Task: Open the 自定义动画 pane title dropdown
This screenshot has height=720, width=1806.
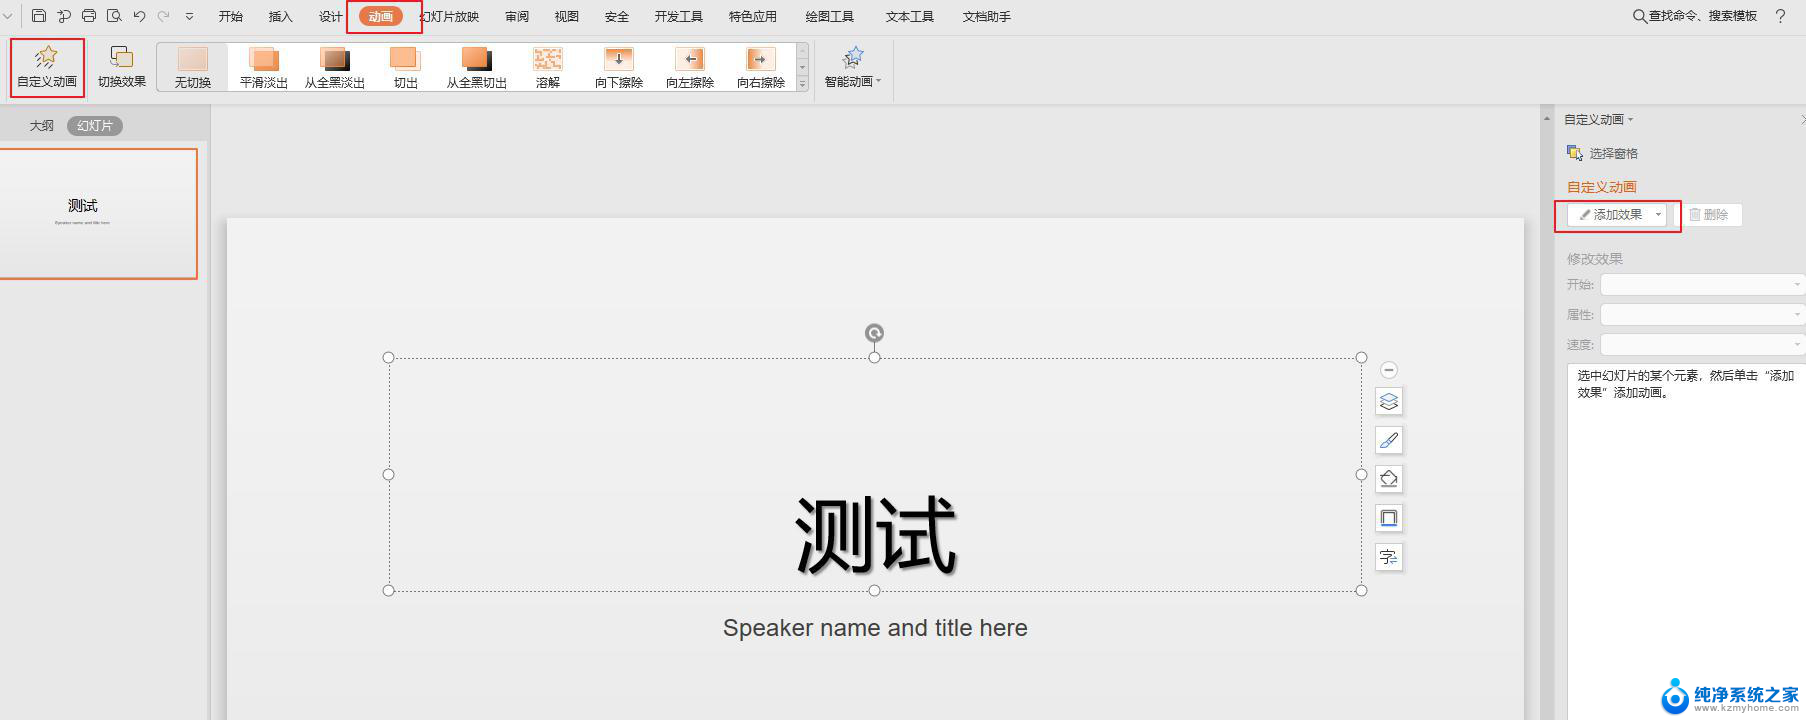Action: [x=1598, y=120]
